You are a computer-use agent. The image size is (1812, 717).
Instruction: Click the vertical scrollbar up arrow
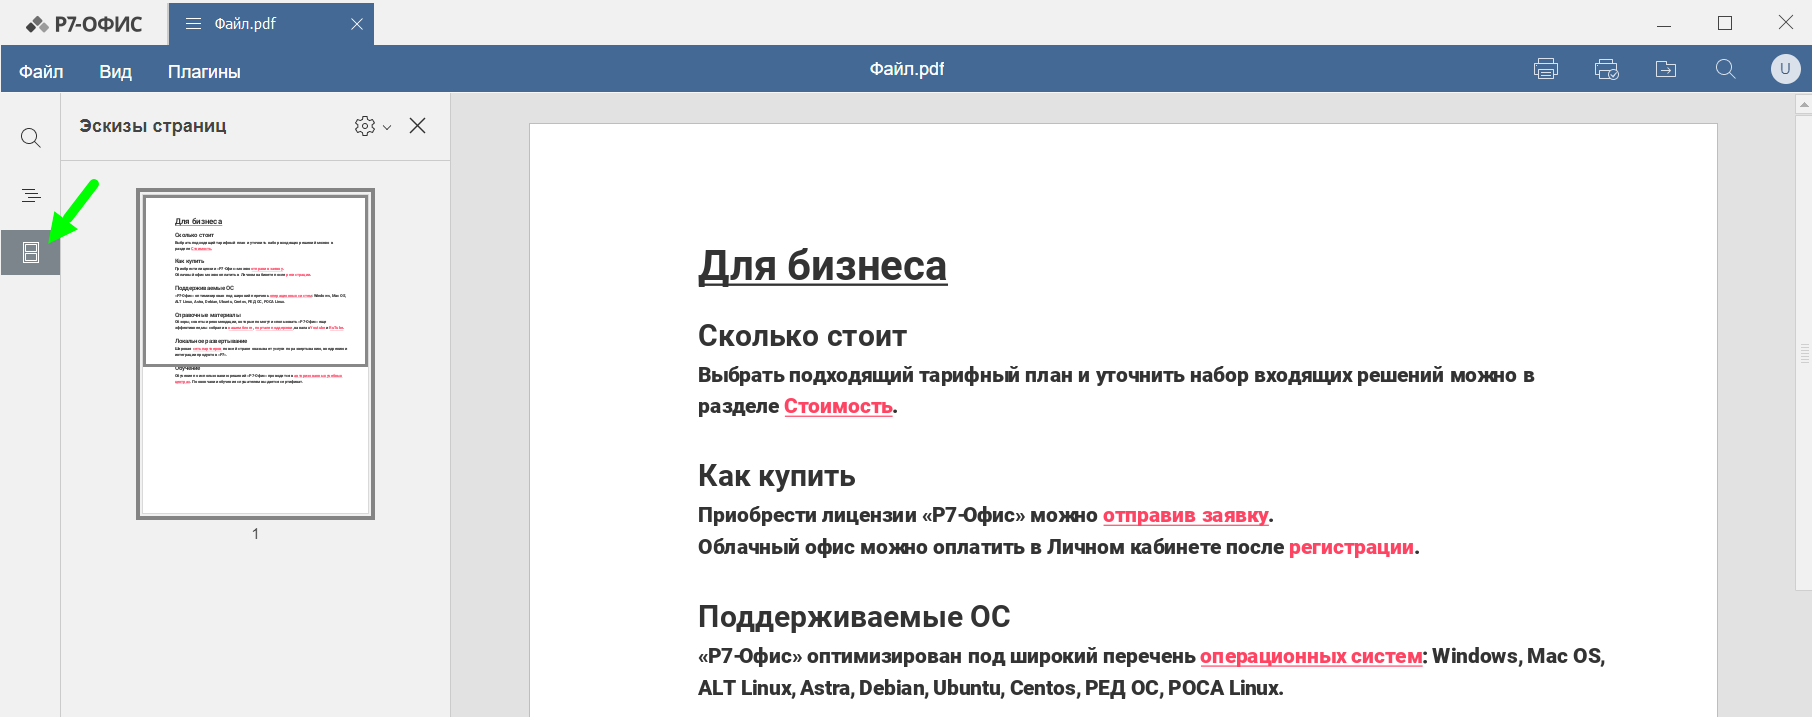[1804, 104]
